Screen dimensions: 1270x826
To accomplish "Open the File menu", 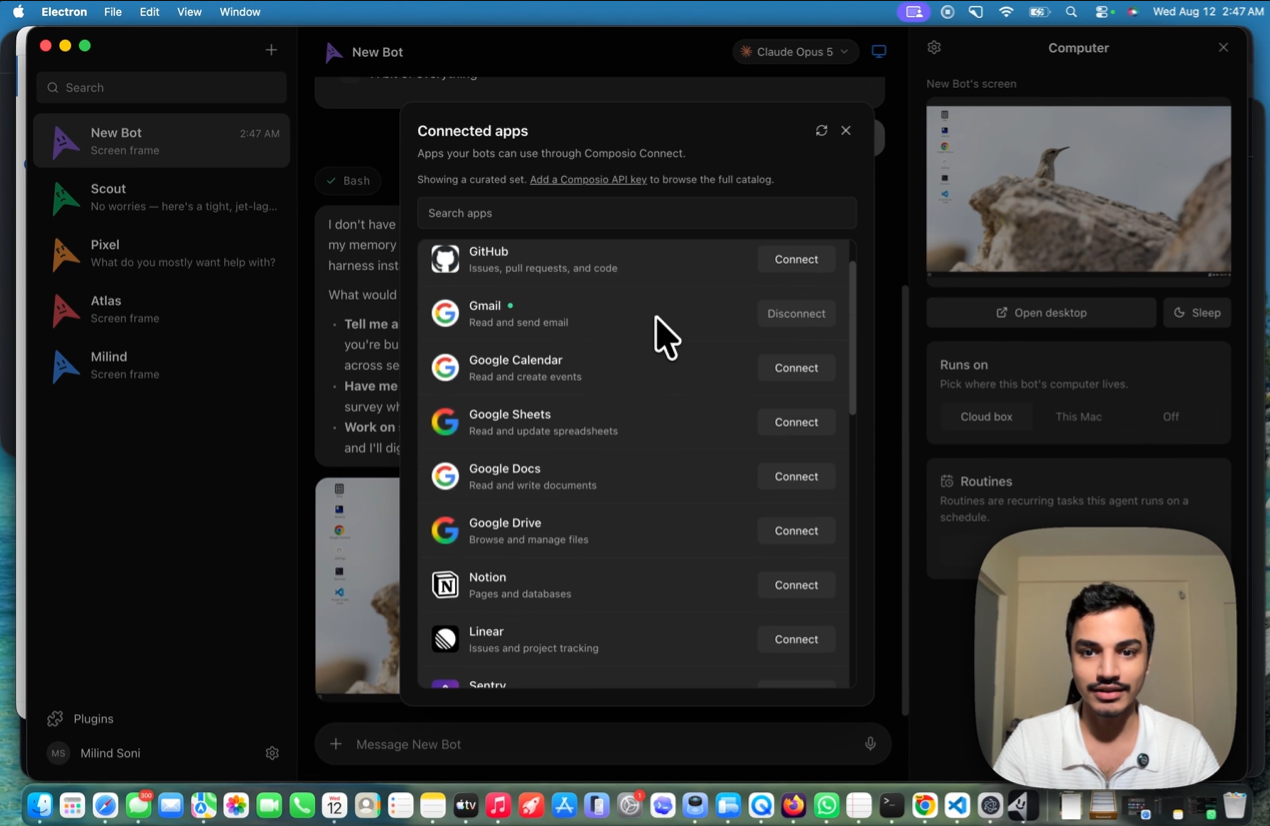I will [x=113, y=12].
